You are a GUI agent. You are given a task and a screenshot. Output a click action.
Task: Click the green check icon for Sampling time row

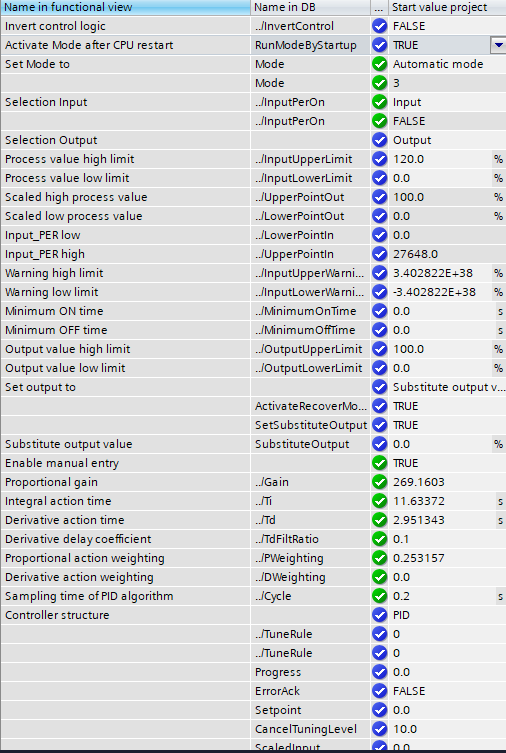[x=379, y=596]
